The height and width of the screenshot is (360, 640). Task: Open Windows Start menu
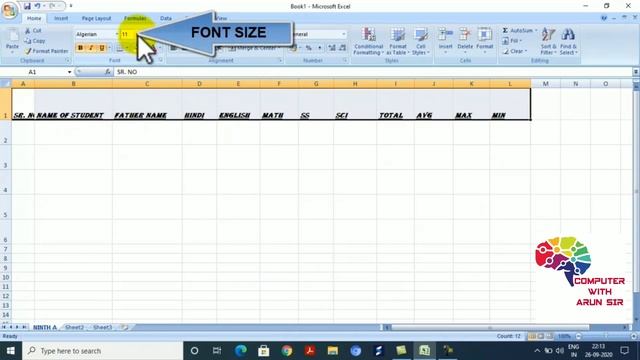pyautogui.click(x=11, y=351)
